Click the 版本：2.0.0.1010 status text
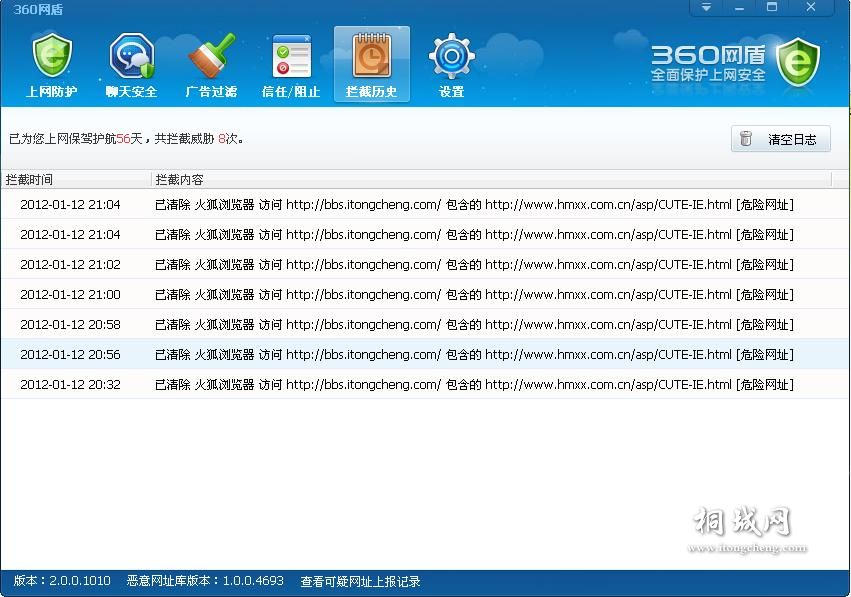 coord(62,581)
